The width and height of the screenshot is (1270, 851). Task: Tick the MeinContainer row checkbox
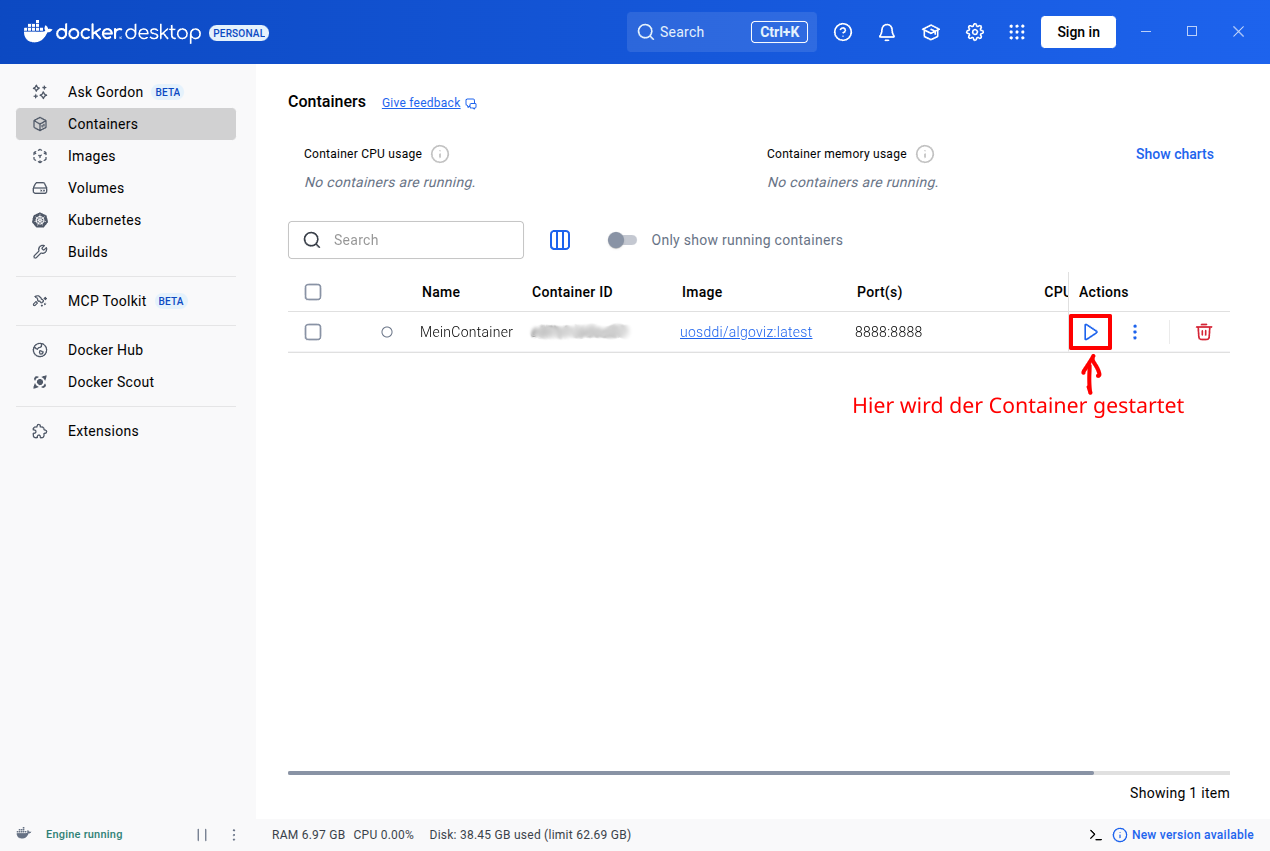(313, 332)
